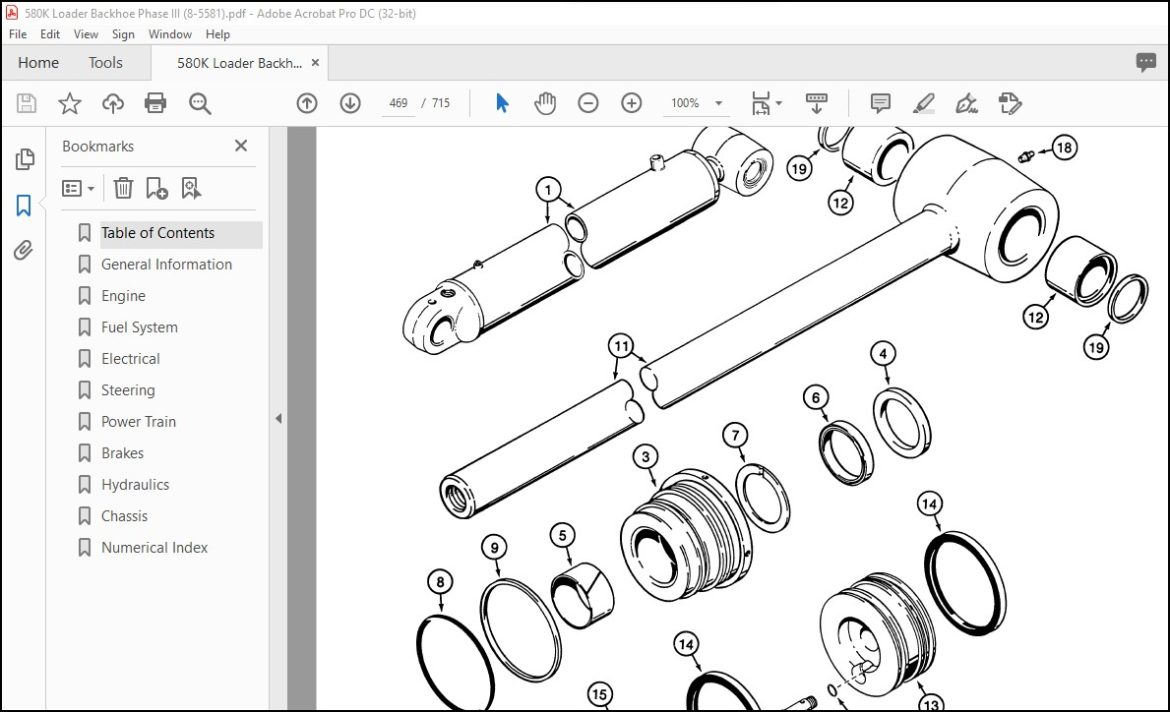Switch to the Home tab
1170x712 pixels.
pos(38,63)
